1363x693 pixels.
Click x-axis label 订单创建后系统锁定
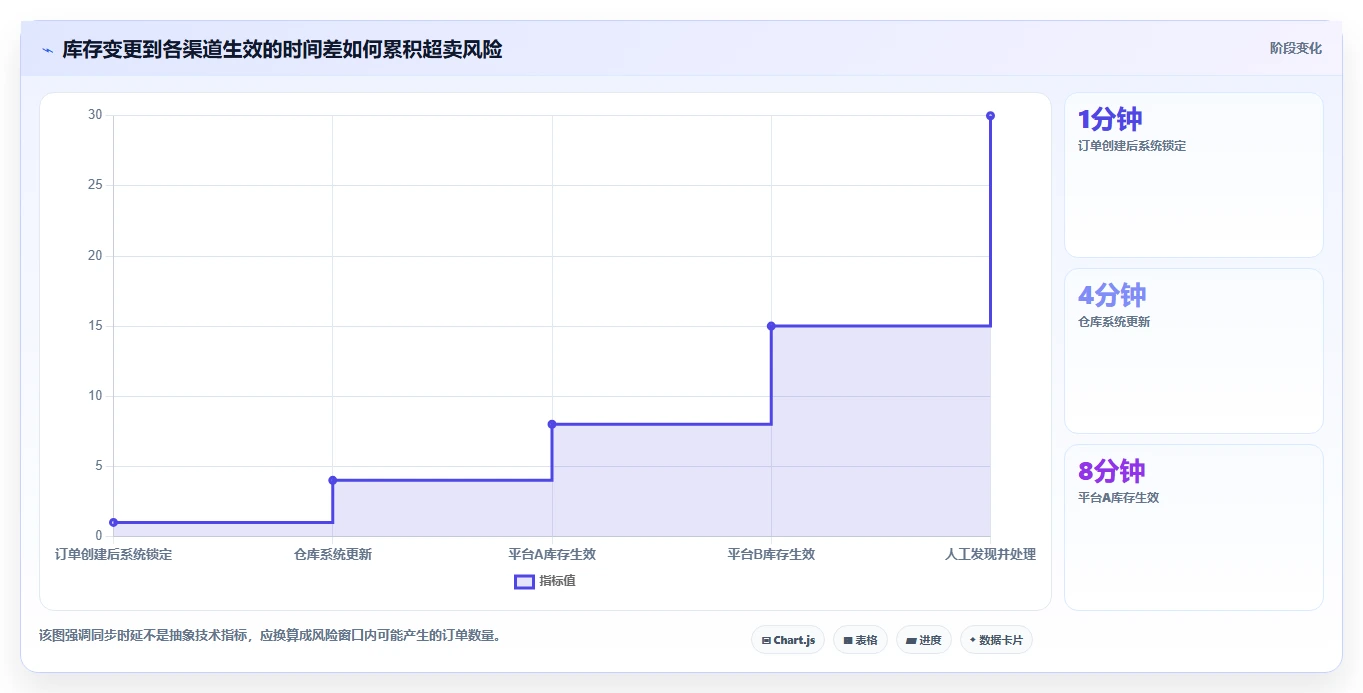click(113, 554)
